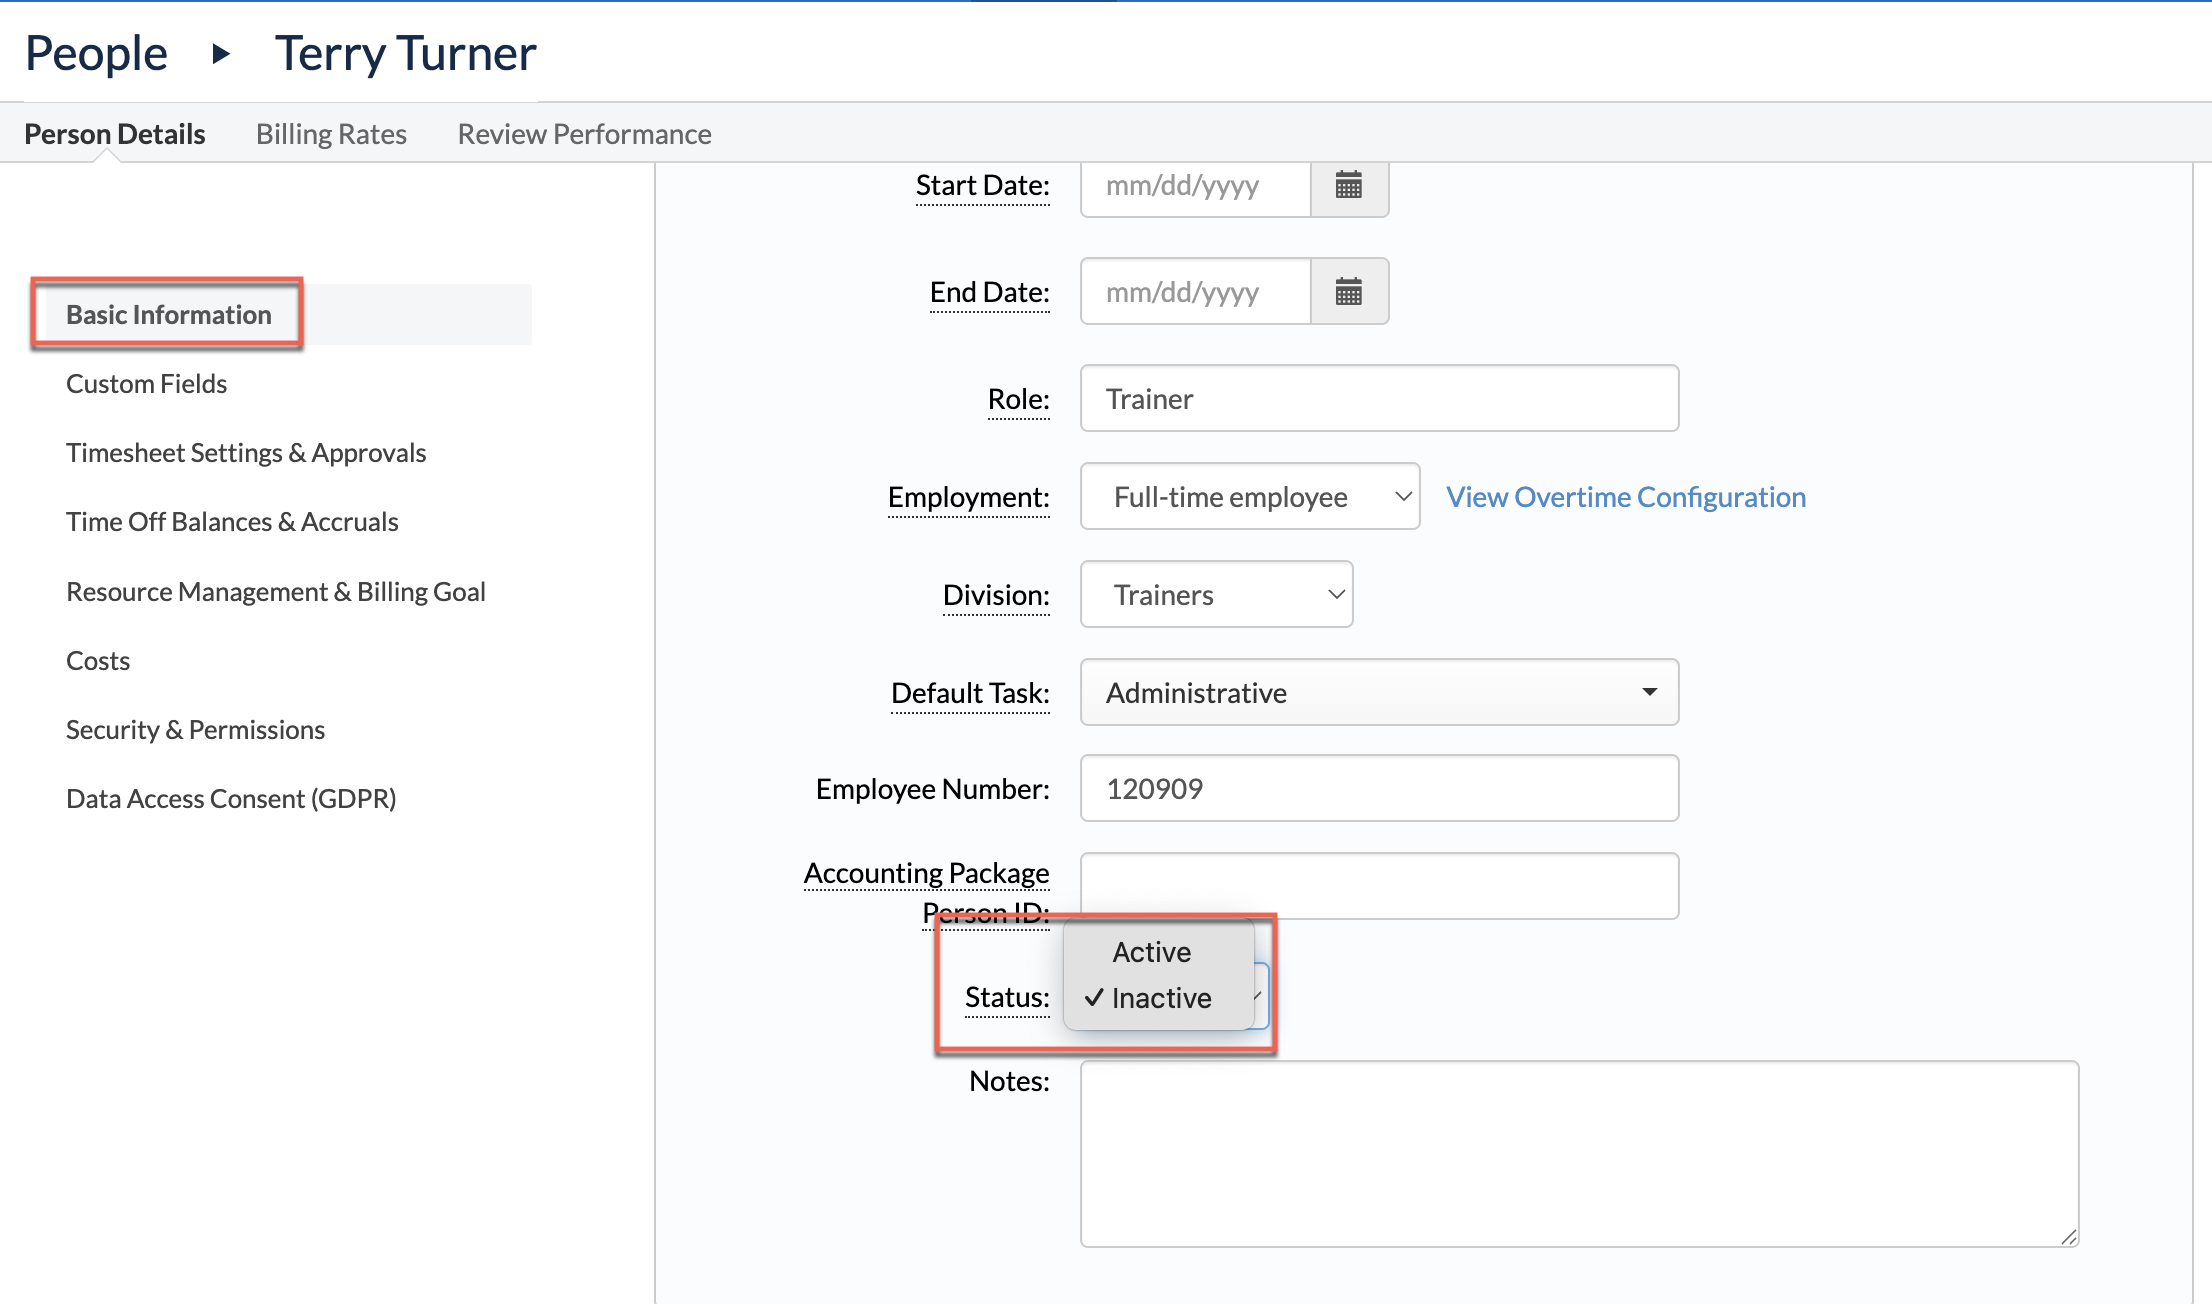
Task: Navigate back via the People breadcrumb
Action: pyautogui.click(x=95, y=52)
